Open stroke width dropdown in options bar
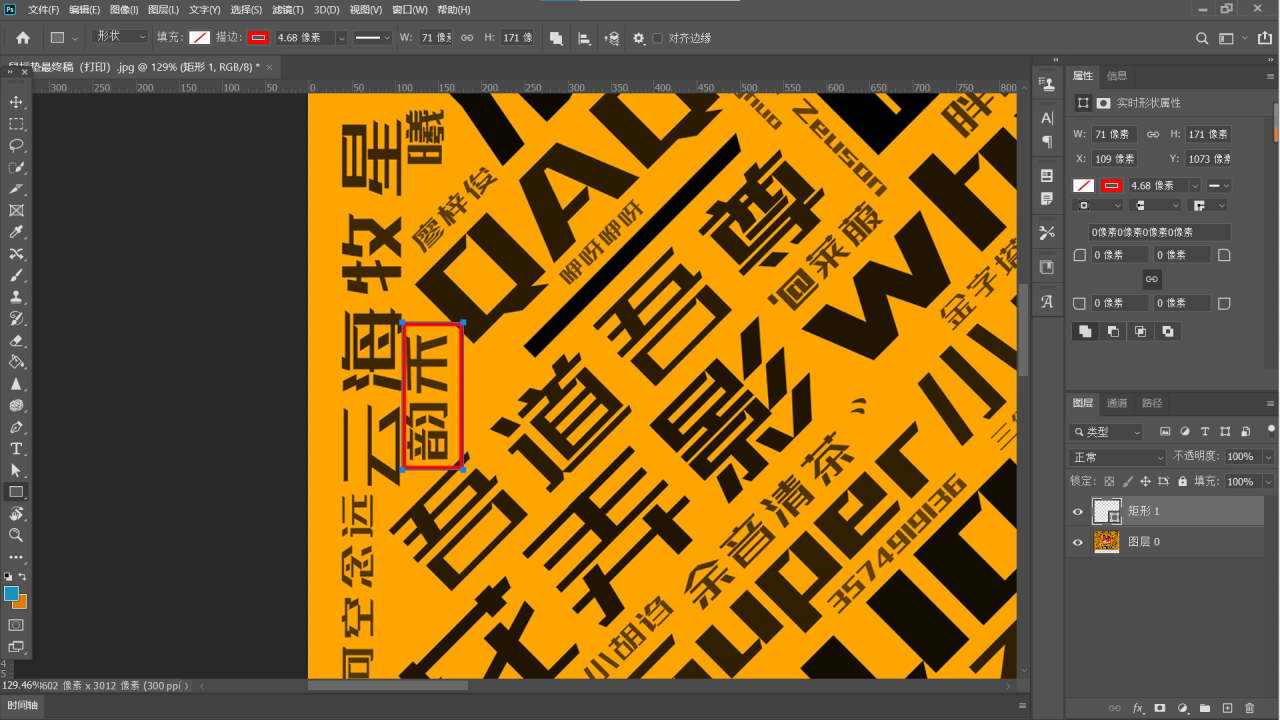 click(341, 38)
